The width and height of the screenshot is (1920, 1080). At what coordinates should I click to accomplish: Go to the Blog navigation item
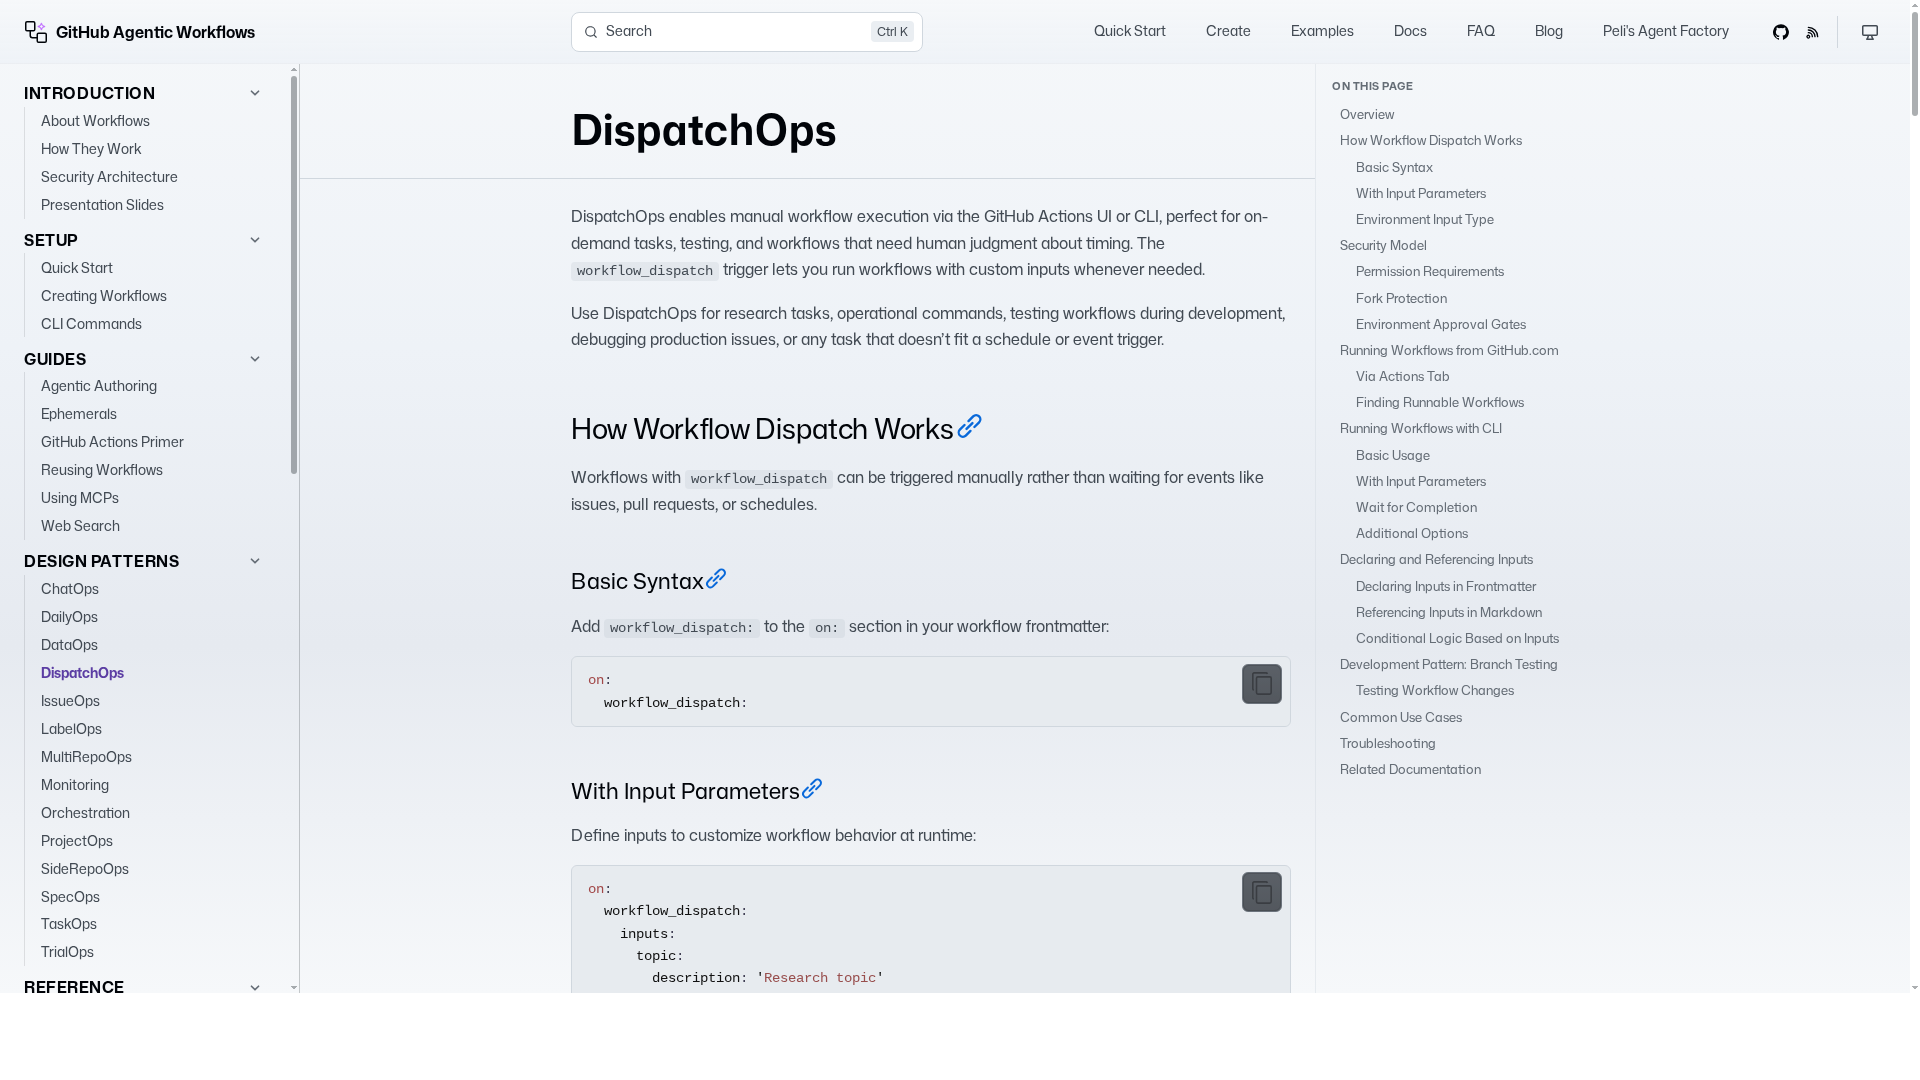tap(1548, 32)
